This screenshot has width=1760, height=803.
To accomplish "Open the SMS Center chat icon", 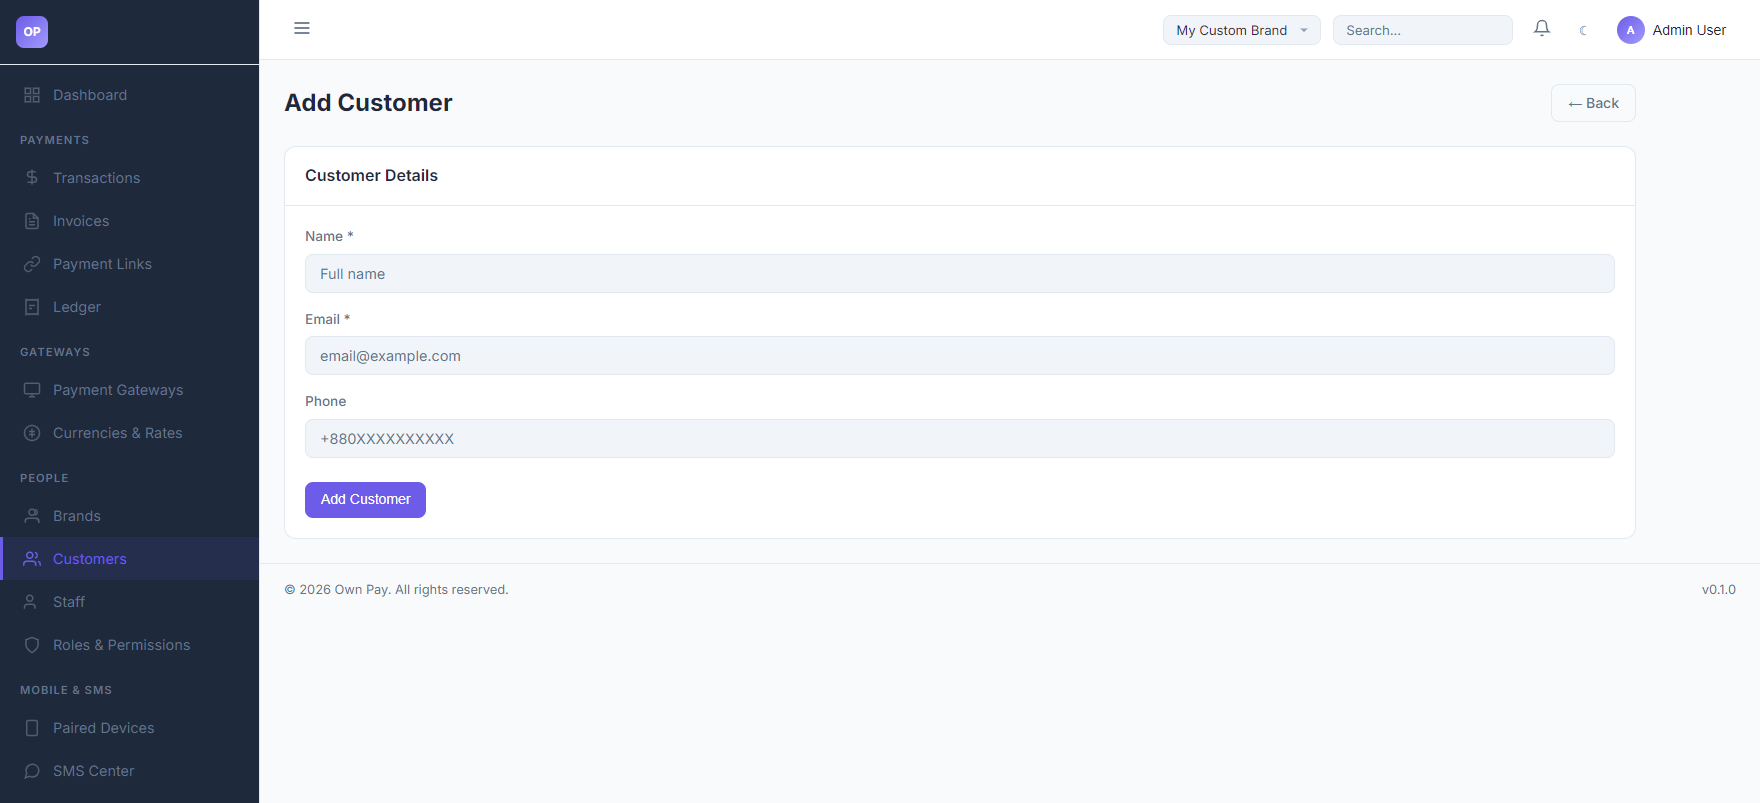I will point(32,771).
